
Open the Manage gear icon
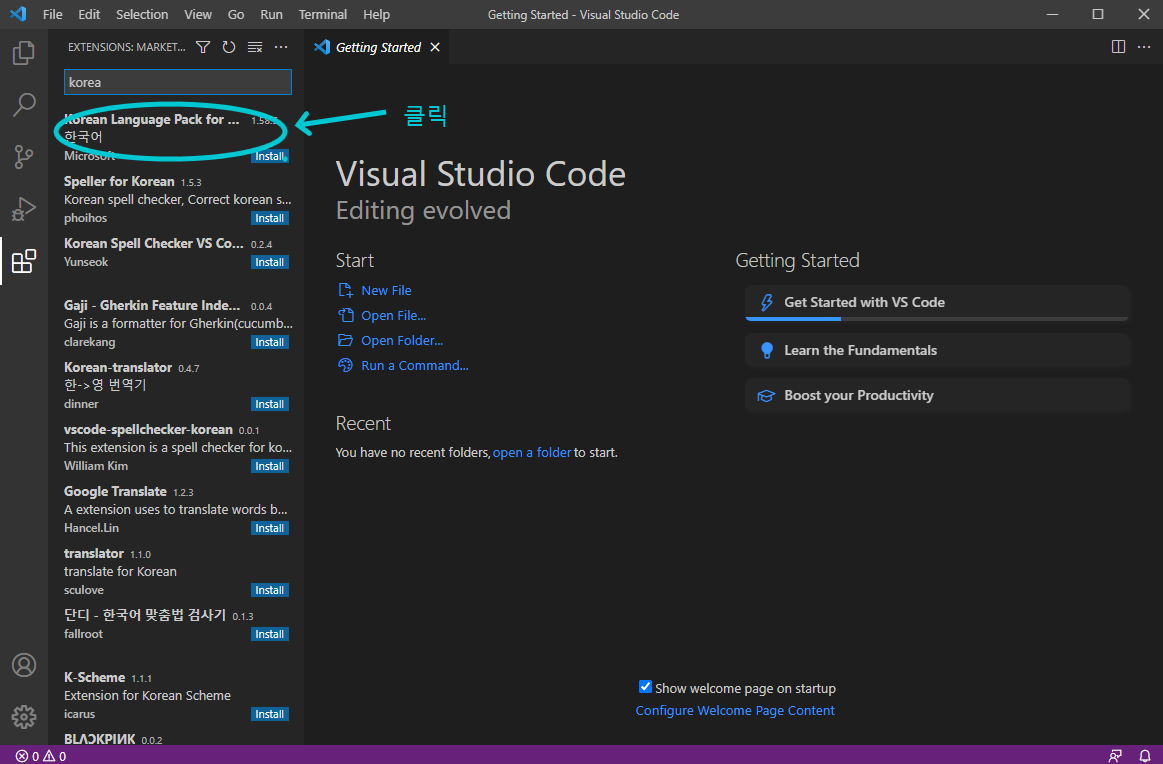[24, 717]
